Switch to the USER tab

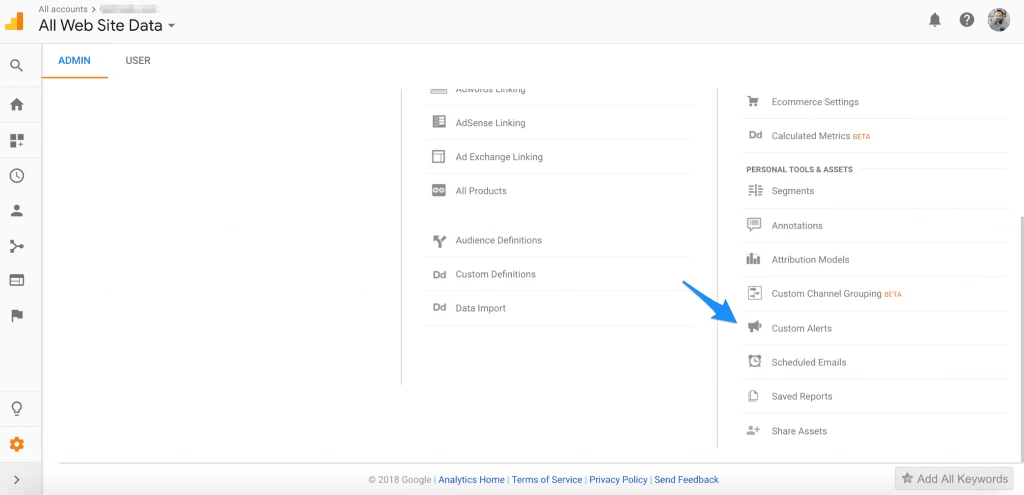[138, 61]
